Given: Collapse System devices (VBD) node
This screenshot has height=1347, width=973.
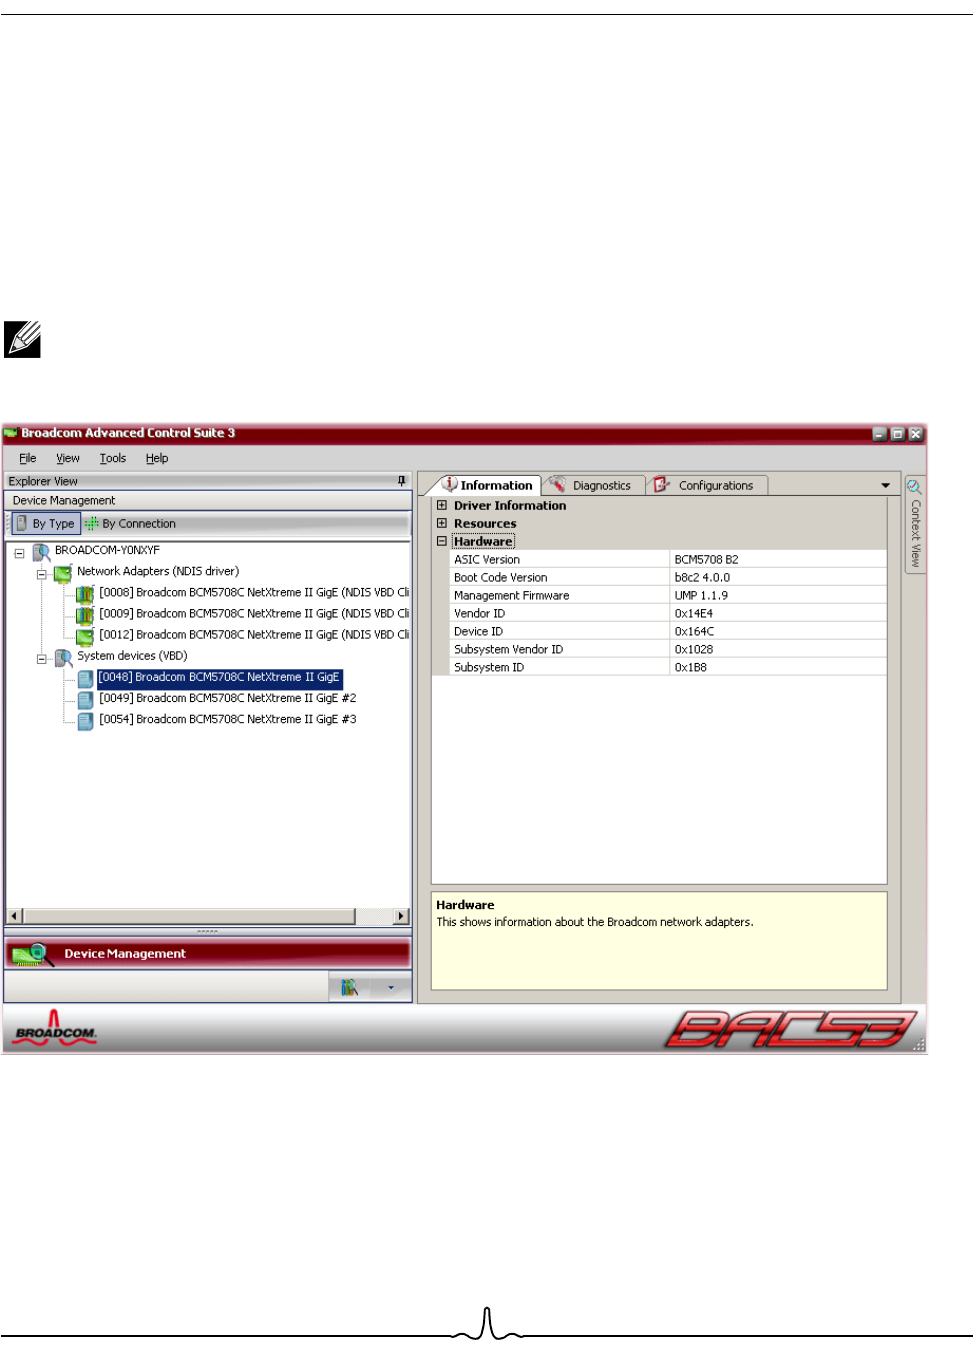Looking at the screenshot, I should tap(42, 659).
